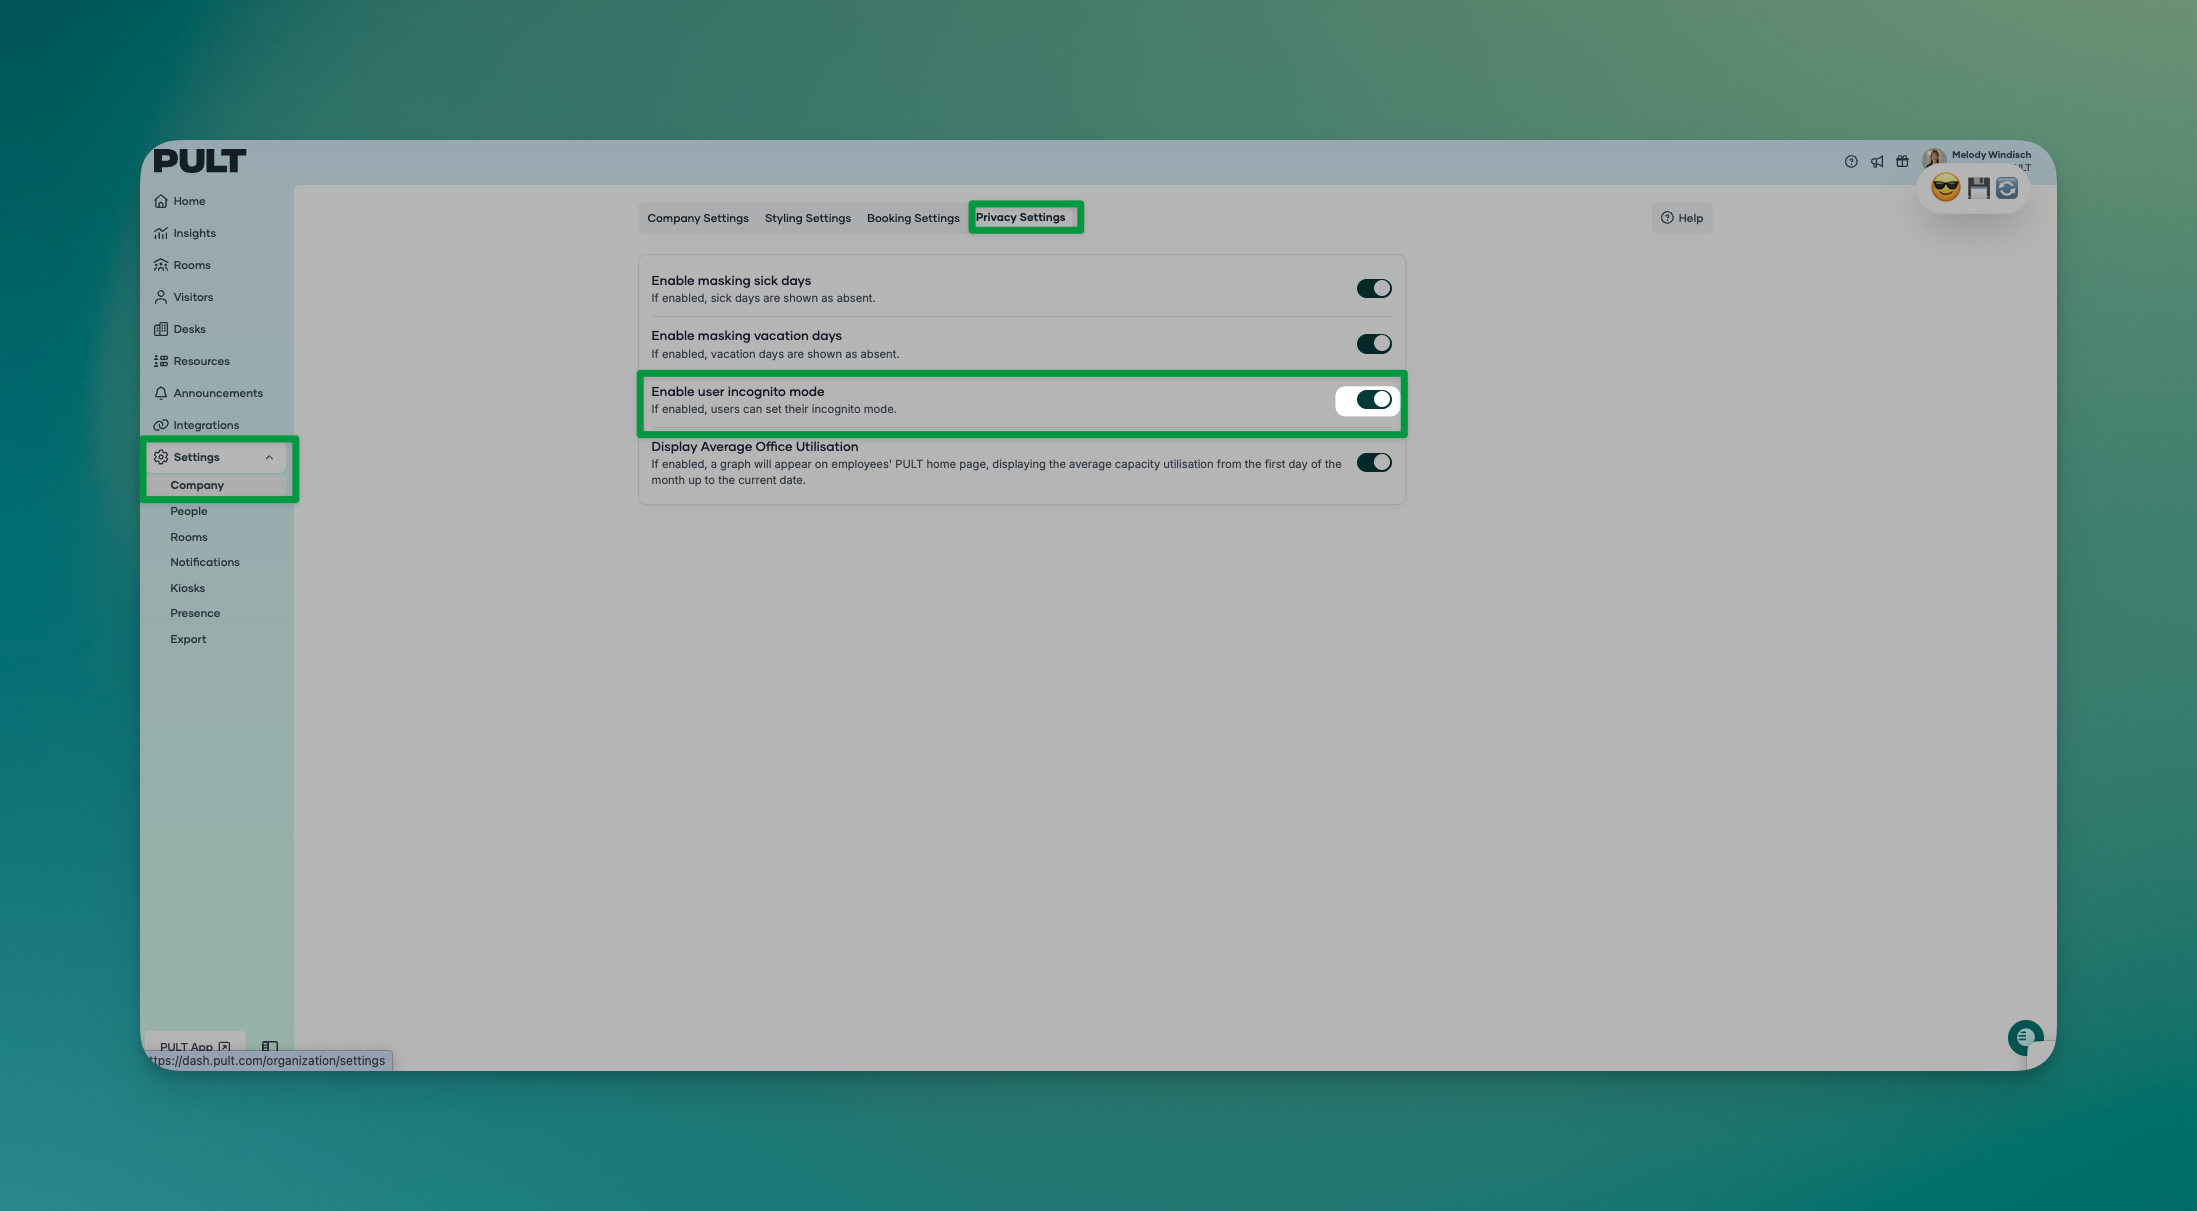Click the sunglasses emoji icon

pos(1945,188)
